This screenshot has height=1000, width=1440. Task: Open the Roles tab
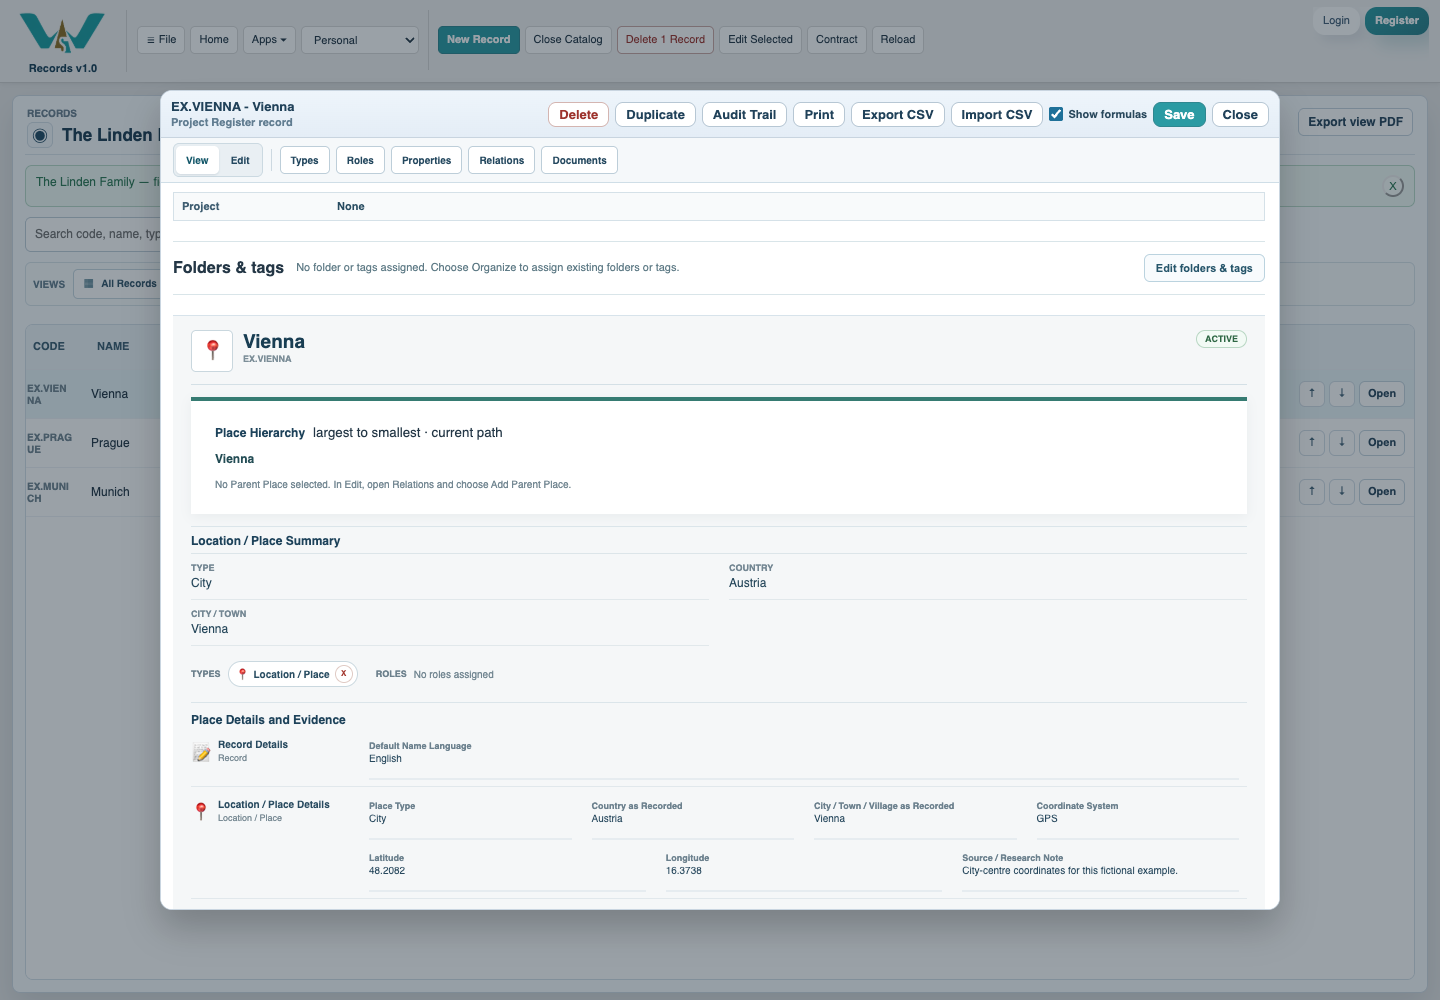360,160
